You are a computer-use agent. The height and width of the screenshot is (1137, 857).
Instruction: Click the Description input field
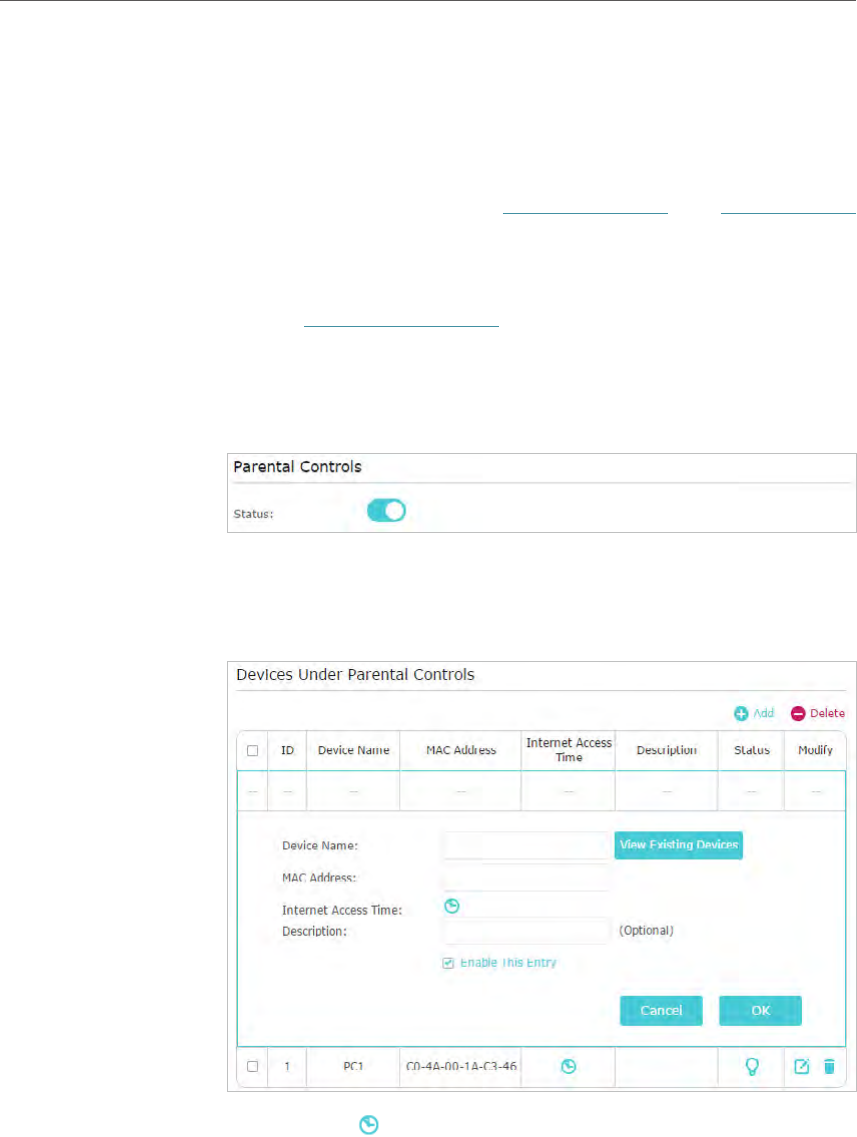526,931
